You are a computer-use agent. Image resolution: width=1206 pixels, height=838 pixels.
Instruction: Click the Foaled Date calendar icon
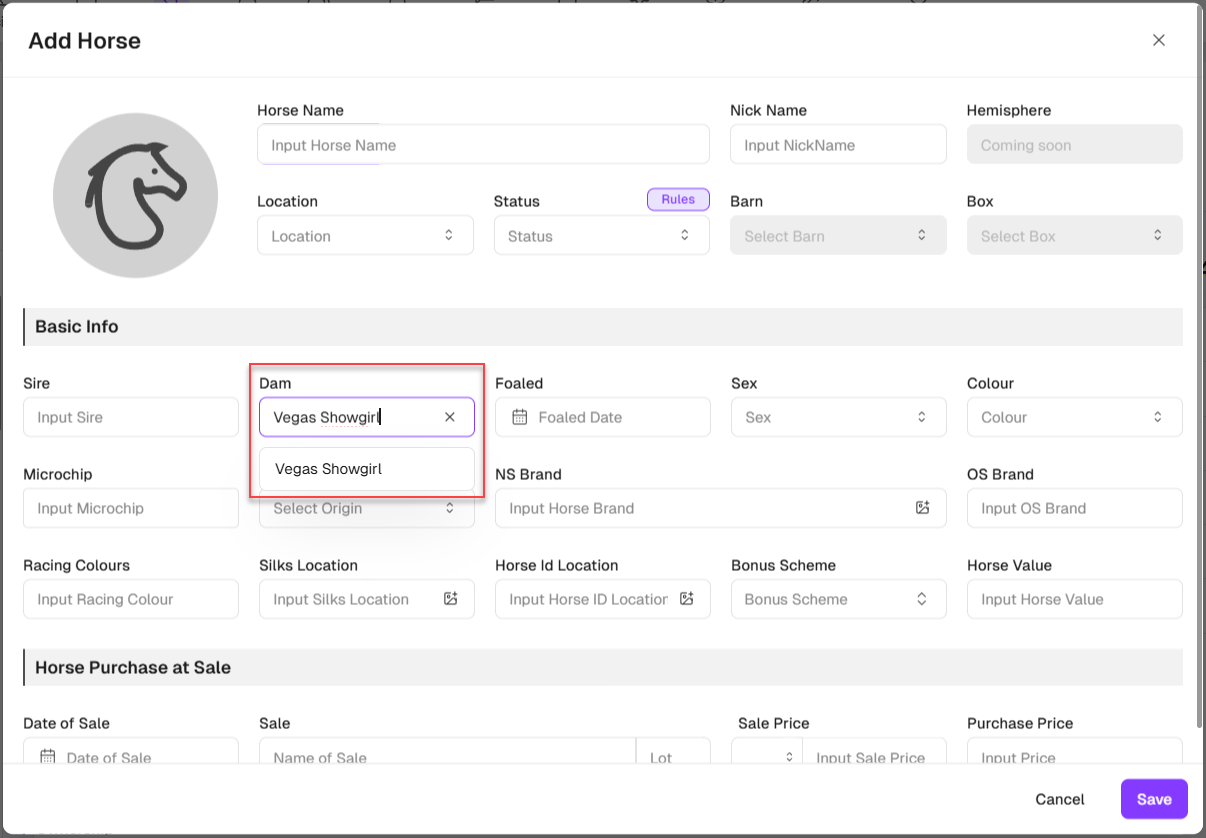coord(519,417)
